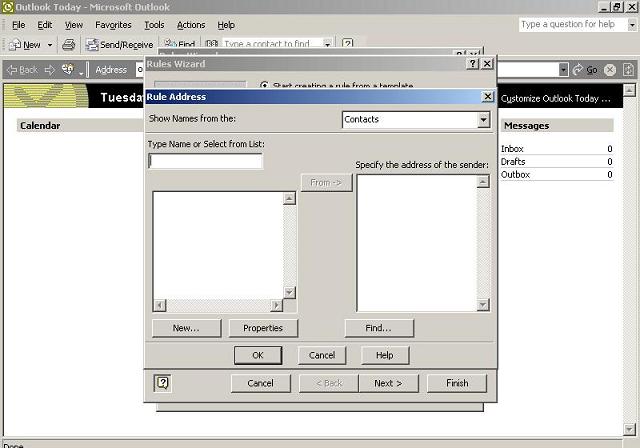Click the New... button in Rule Address
This screenshot has height=448, width=640.
click(x=186, y=328)
